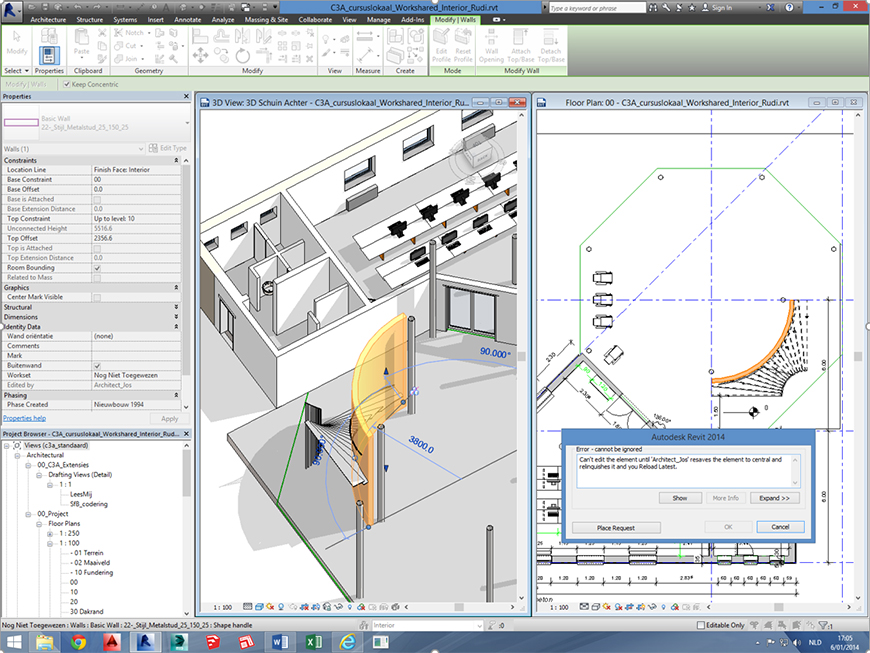Select the Join geometry tool
The width and height of the screenshot is (870, 653).
pos(129,58)
